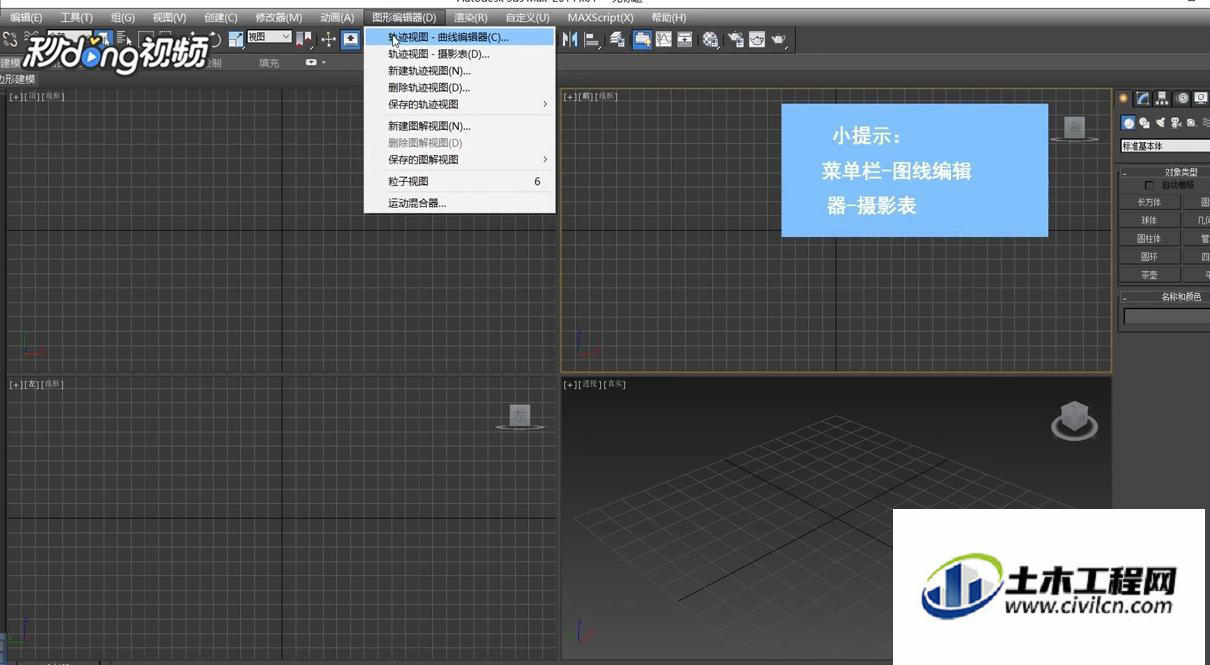Choose 运动混合器 menu entry
Screen dimensions: 1210x665
click(460, 203)
